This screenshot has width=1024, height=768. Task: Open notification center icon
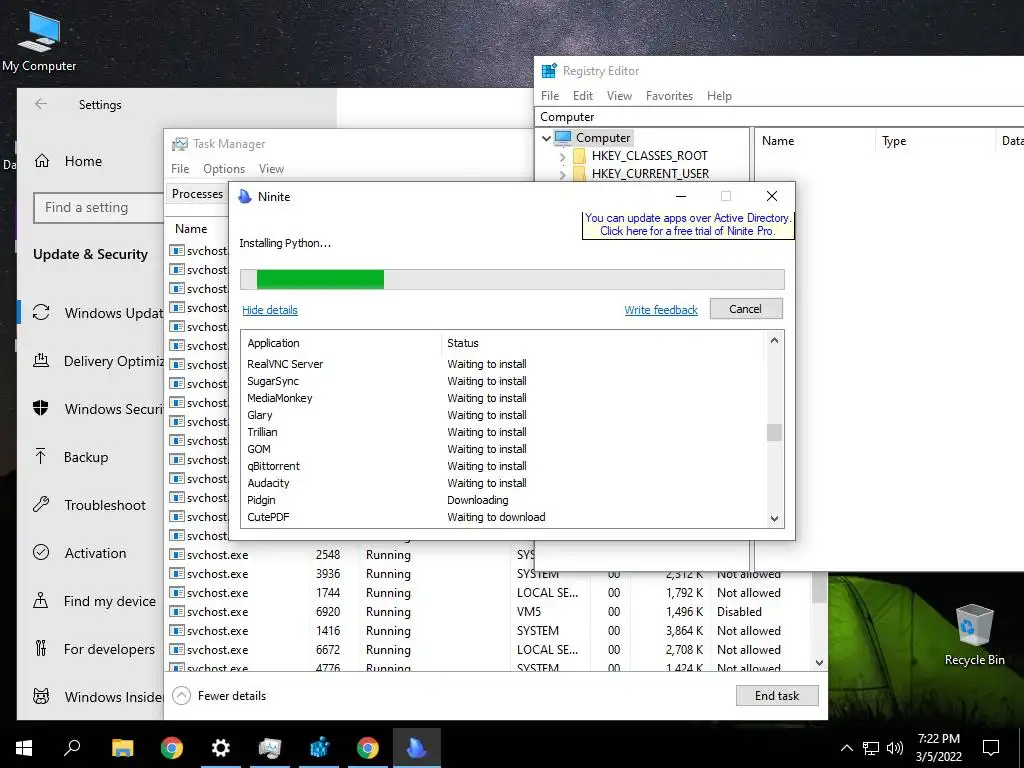[x=991, y=748]
